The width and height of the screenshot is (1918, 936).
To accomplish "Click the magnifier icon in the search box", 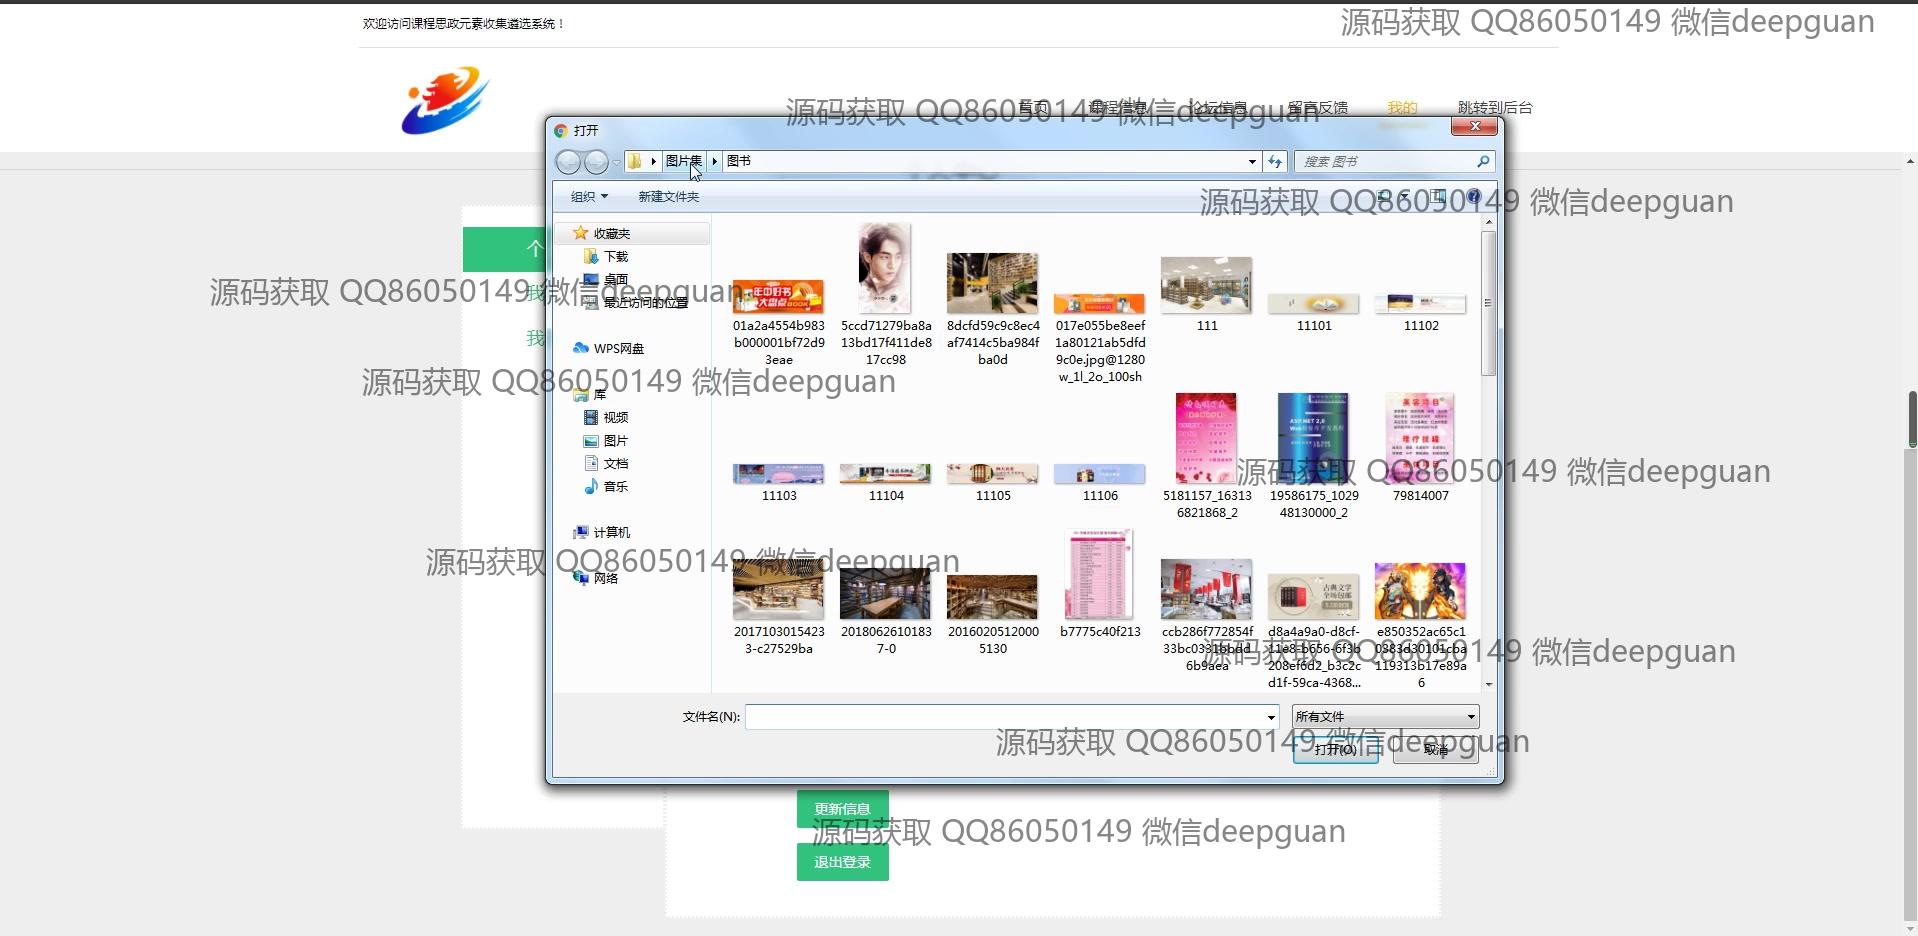I will click(x=1483, y=161).
